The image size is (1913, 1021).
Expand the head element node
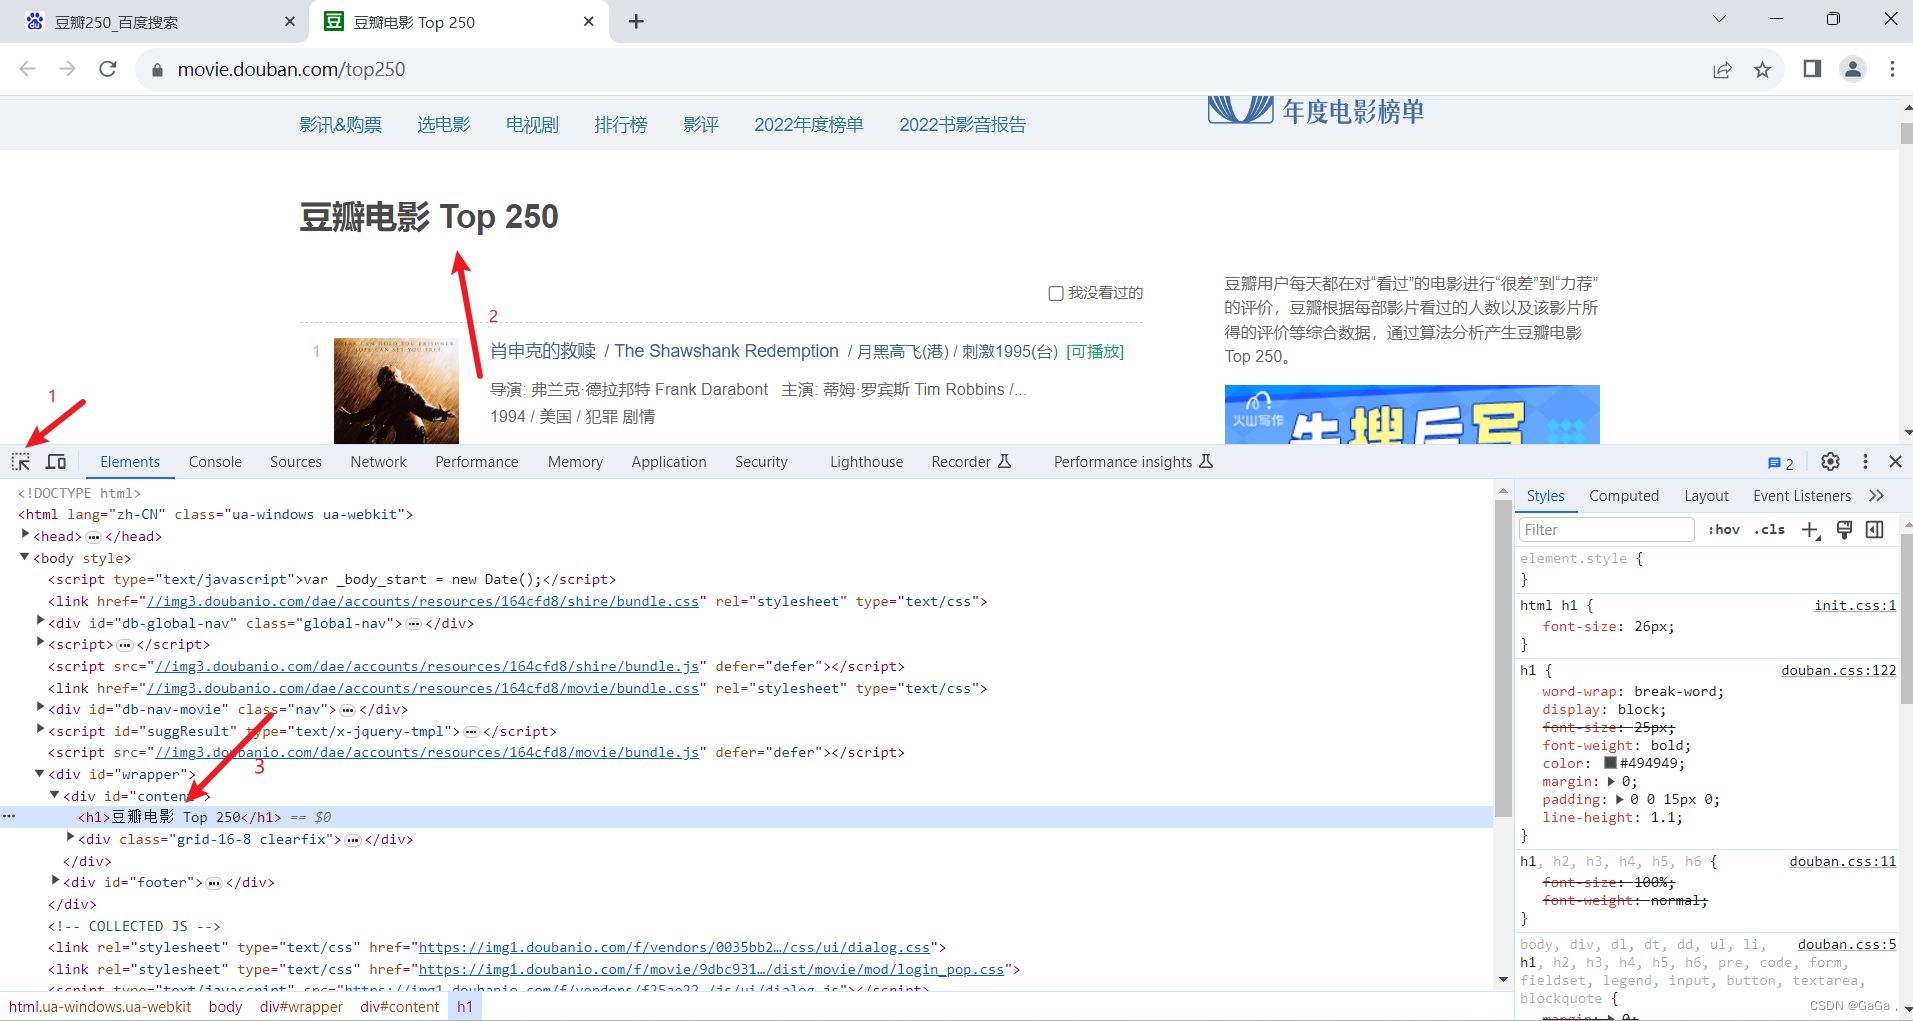tap(25, 535)
